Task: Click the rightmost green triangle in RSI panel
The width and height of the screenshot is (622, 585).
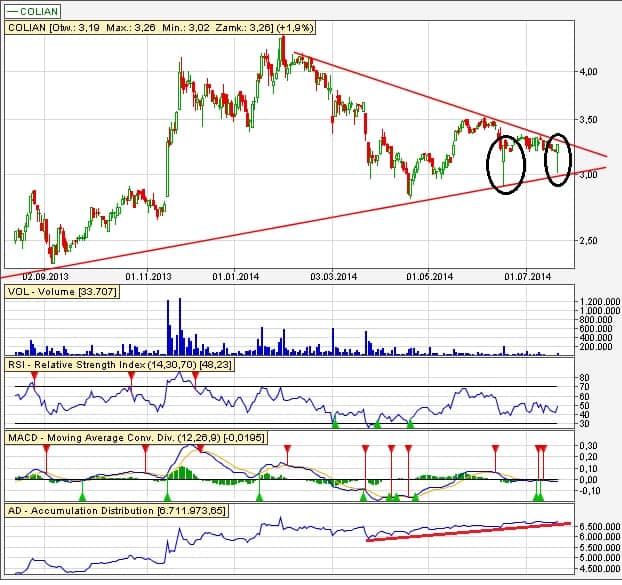Action: pyautogui.click(x=410, y=425)
